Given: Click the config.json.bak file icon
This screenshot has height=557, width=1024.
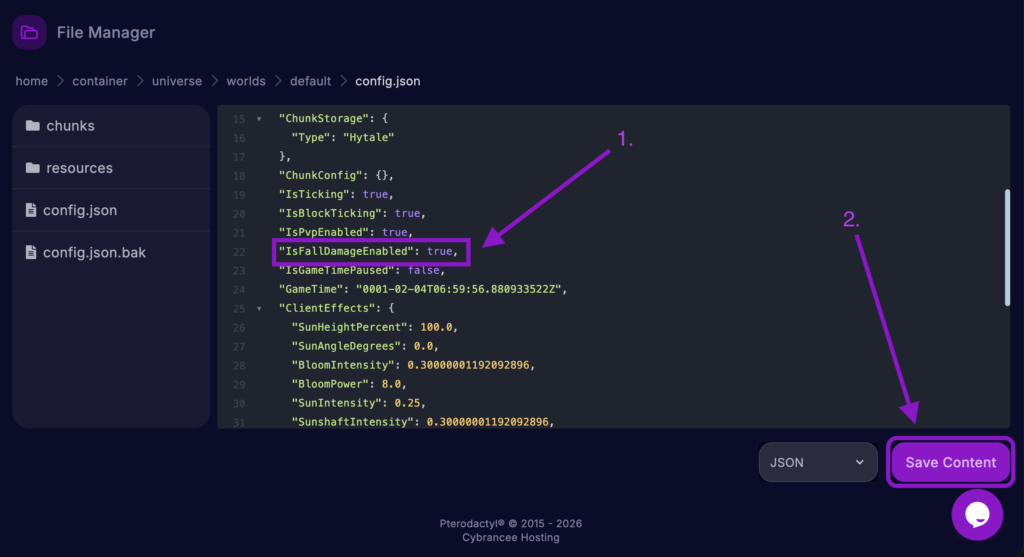Looking at the screenshot, I should [x=32, y=252].
